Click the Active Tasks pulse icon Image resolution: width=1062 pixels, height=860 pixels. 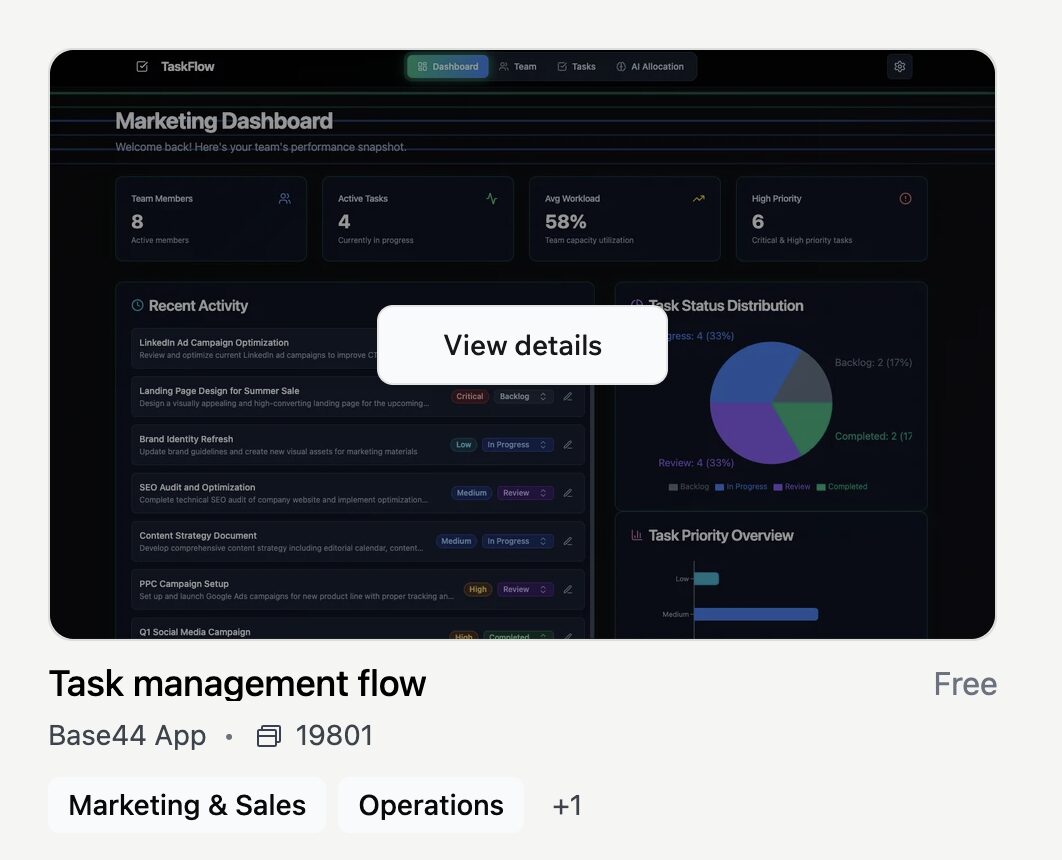[x=492, y=199]
